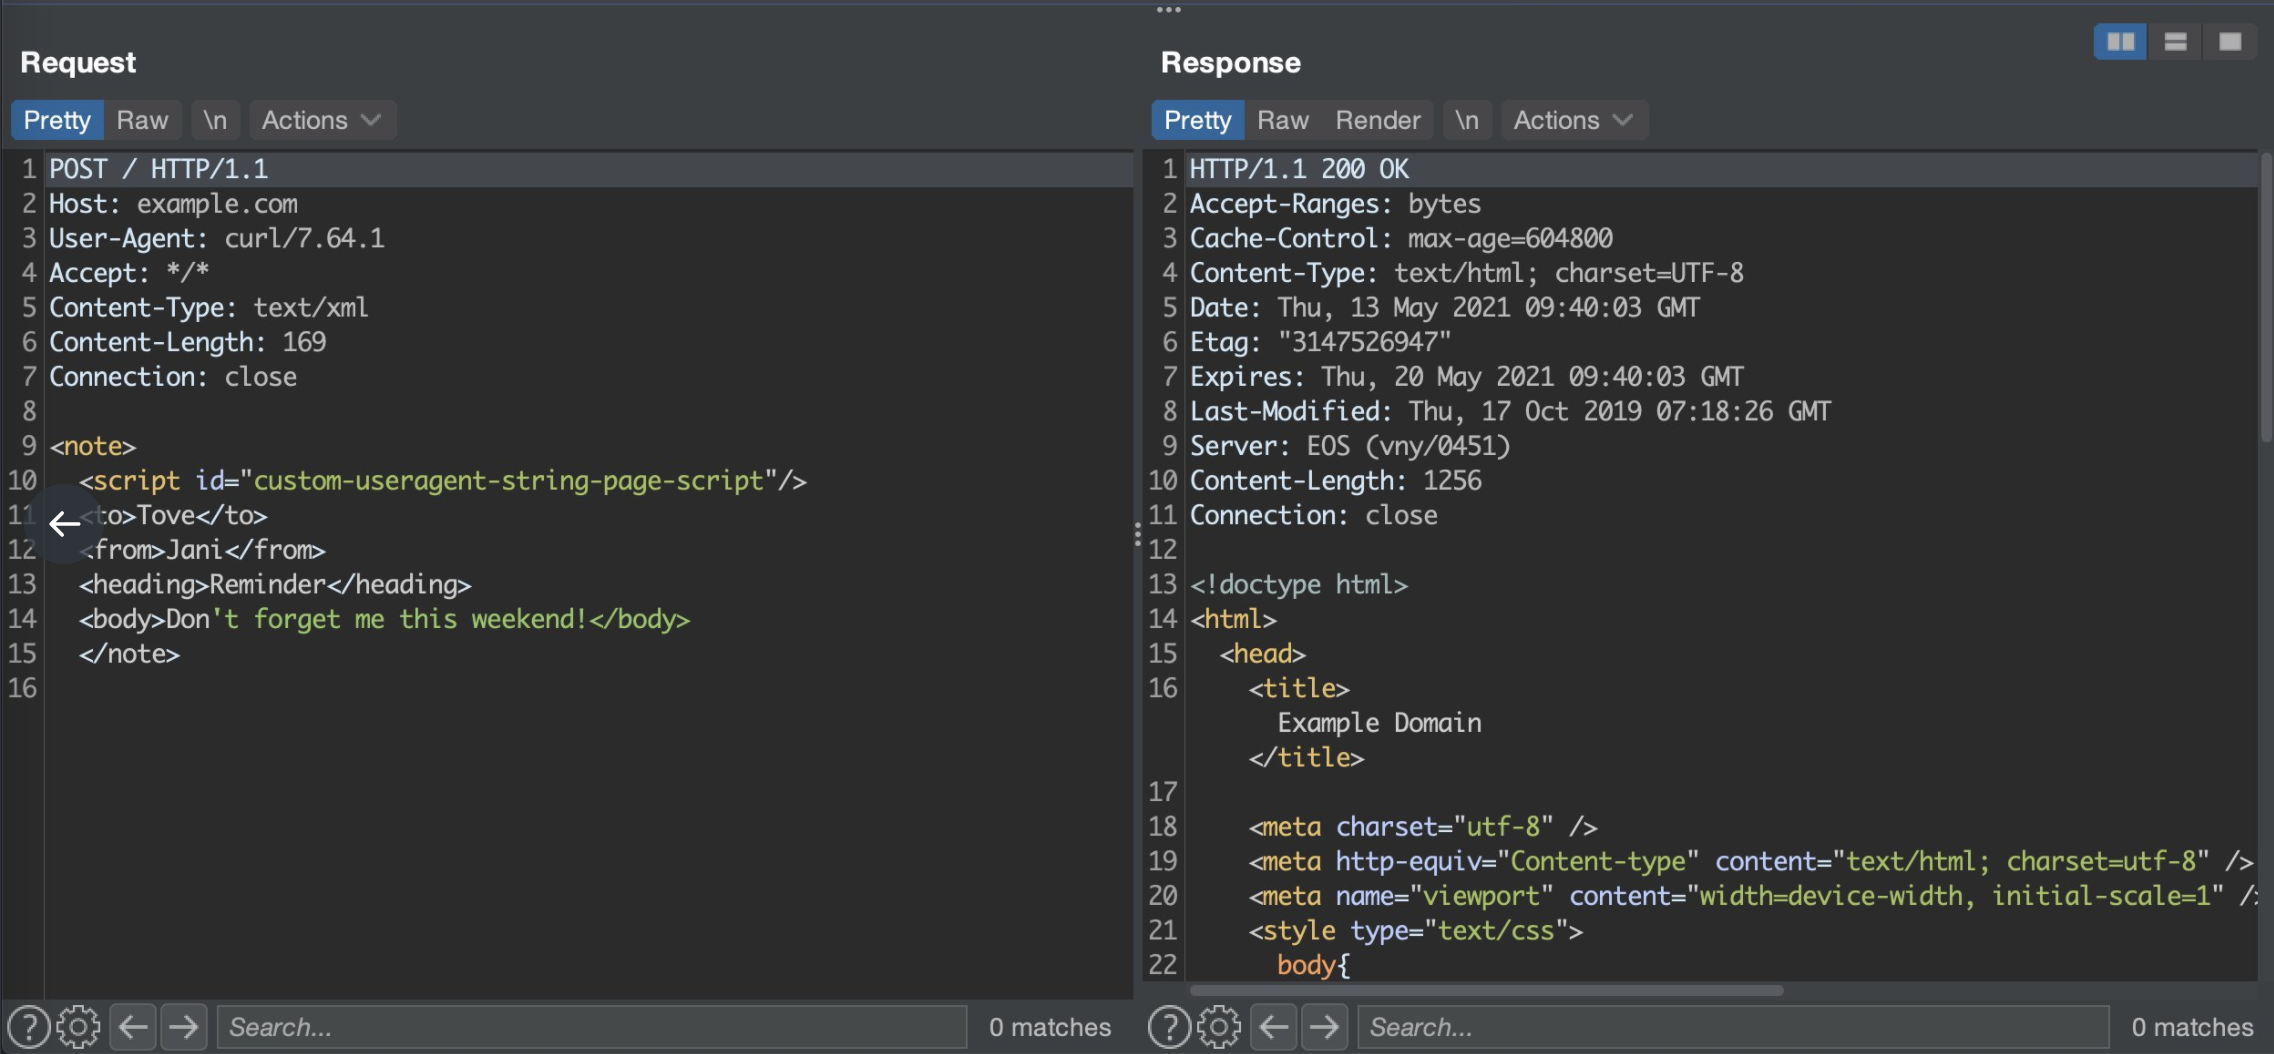Select the Response Render tab
This screenshot has height=1054, width=2274.
pyautogui.click(x=1378, y=120)
